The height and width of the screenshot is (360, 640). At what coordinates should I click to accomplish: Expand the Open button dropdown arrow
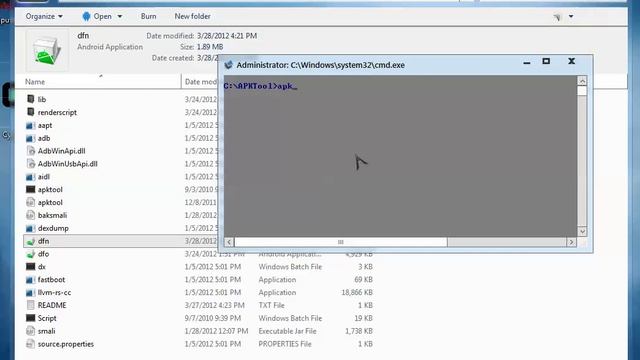[120, 16]
